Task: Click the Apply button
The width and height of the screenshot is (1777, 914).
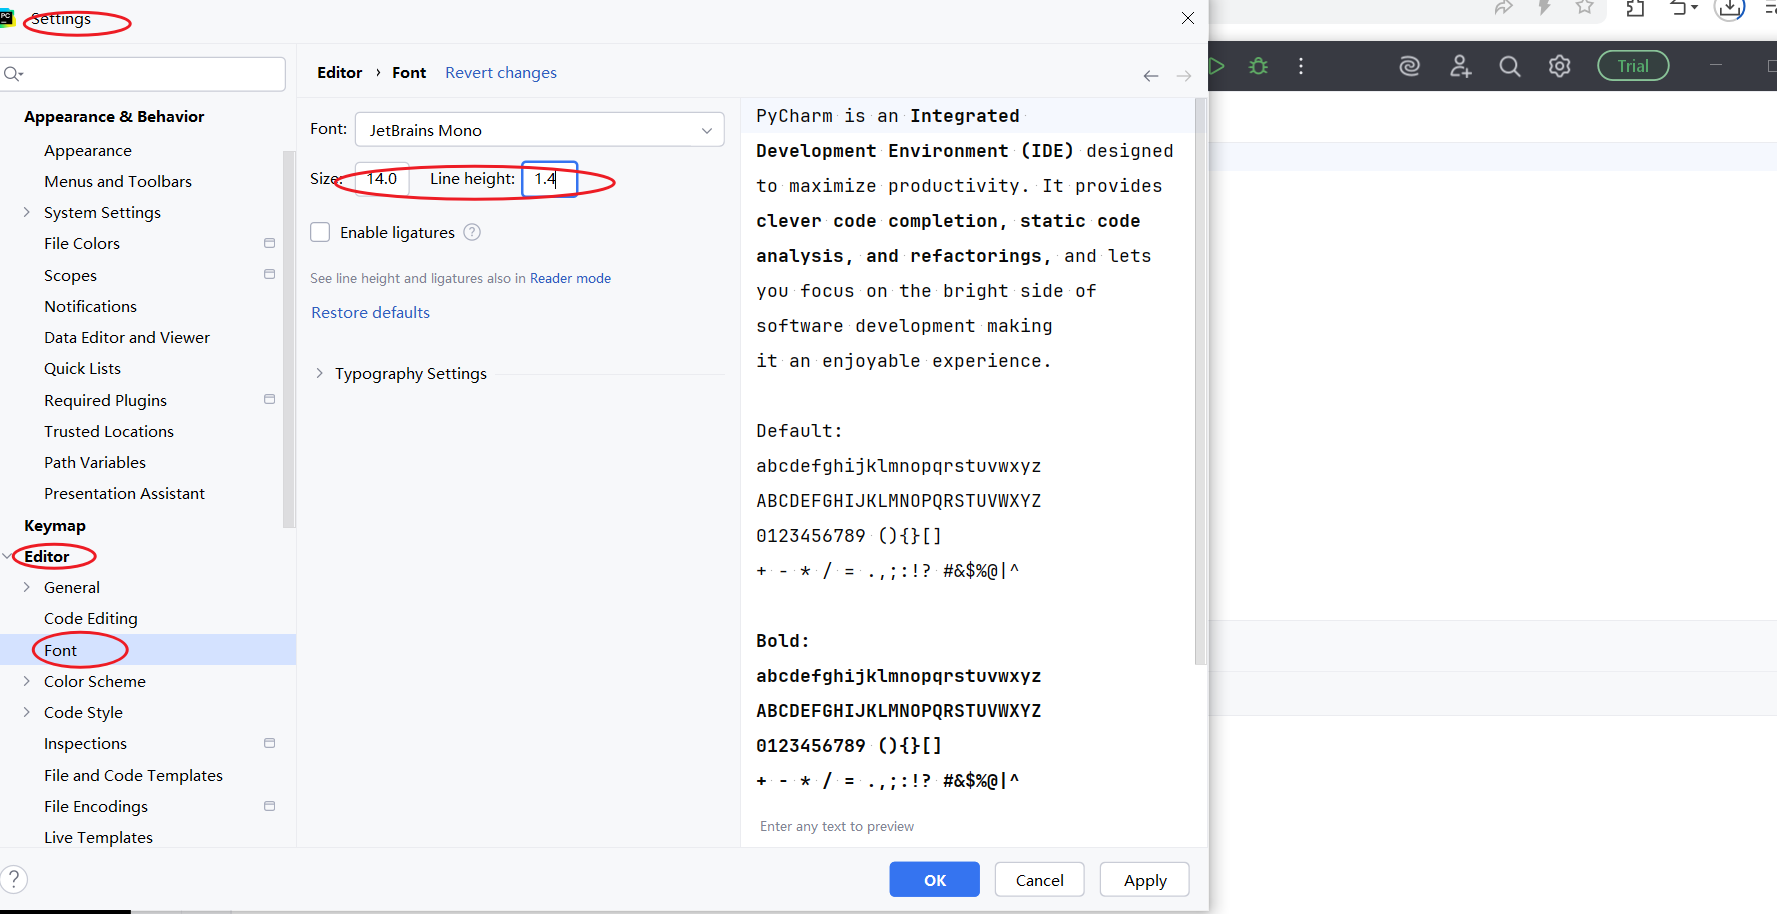Action: pyautogui.click(x=1145, y=879)
